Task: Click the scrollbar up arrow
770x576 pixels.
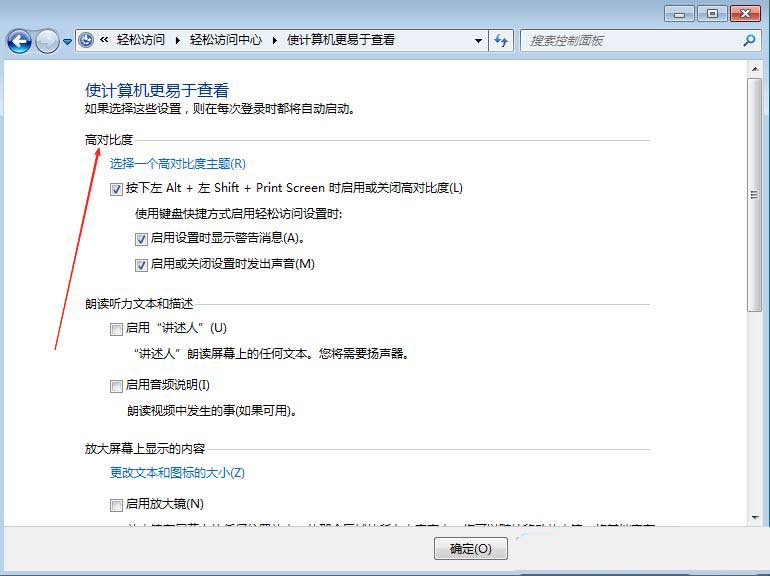Action: click(x=755, y=66)
